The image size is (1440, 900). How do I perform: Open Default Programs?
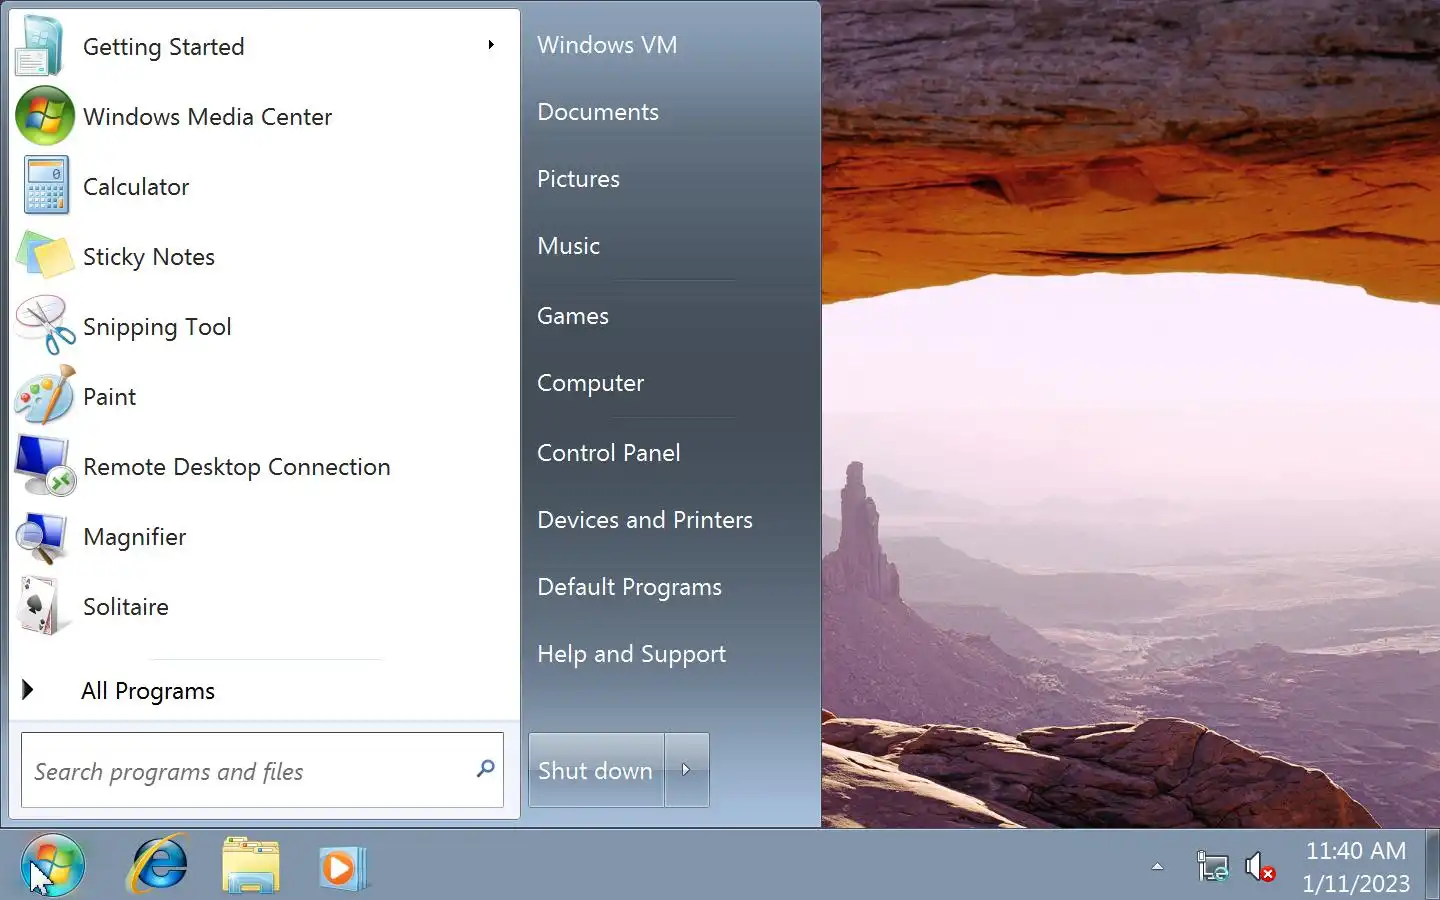tap(629, 587)
